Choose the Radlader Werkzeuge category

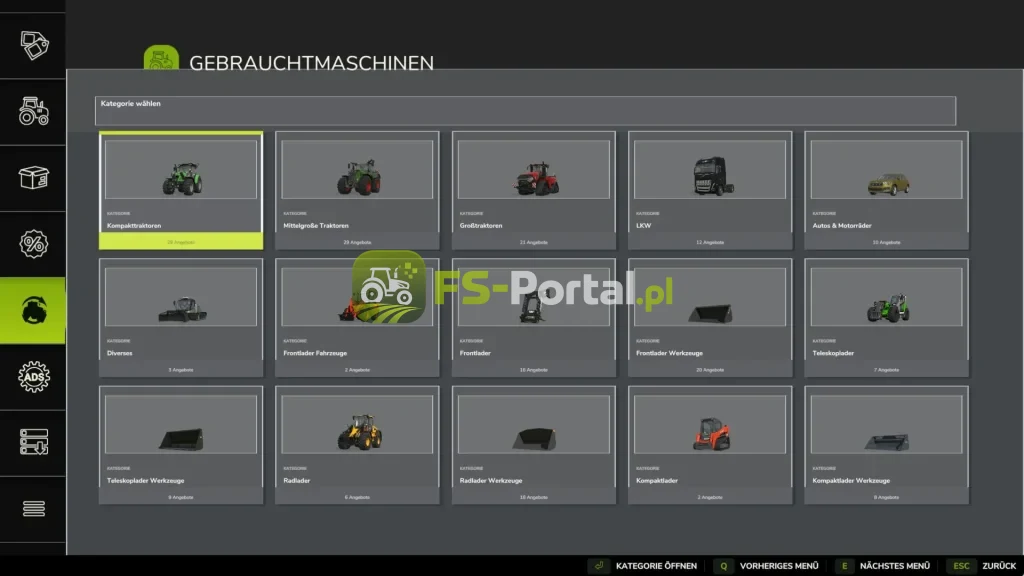(x=534, y=445)
